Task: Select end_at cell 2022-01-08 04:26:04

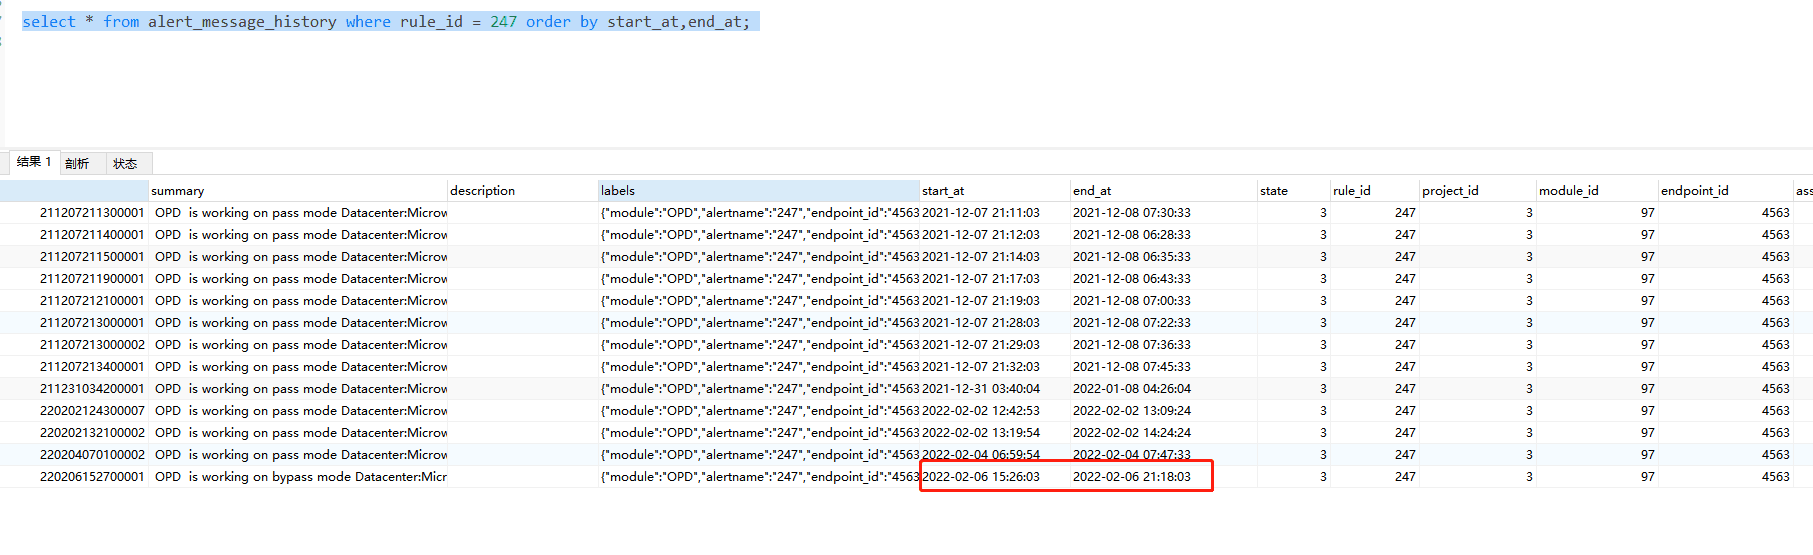Action: pyautogui.click(x=1131, y=389)
